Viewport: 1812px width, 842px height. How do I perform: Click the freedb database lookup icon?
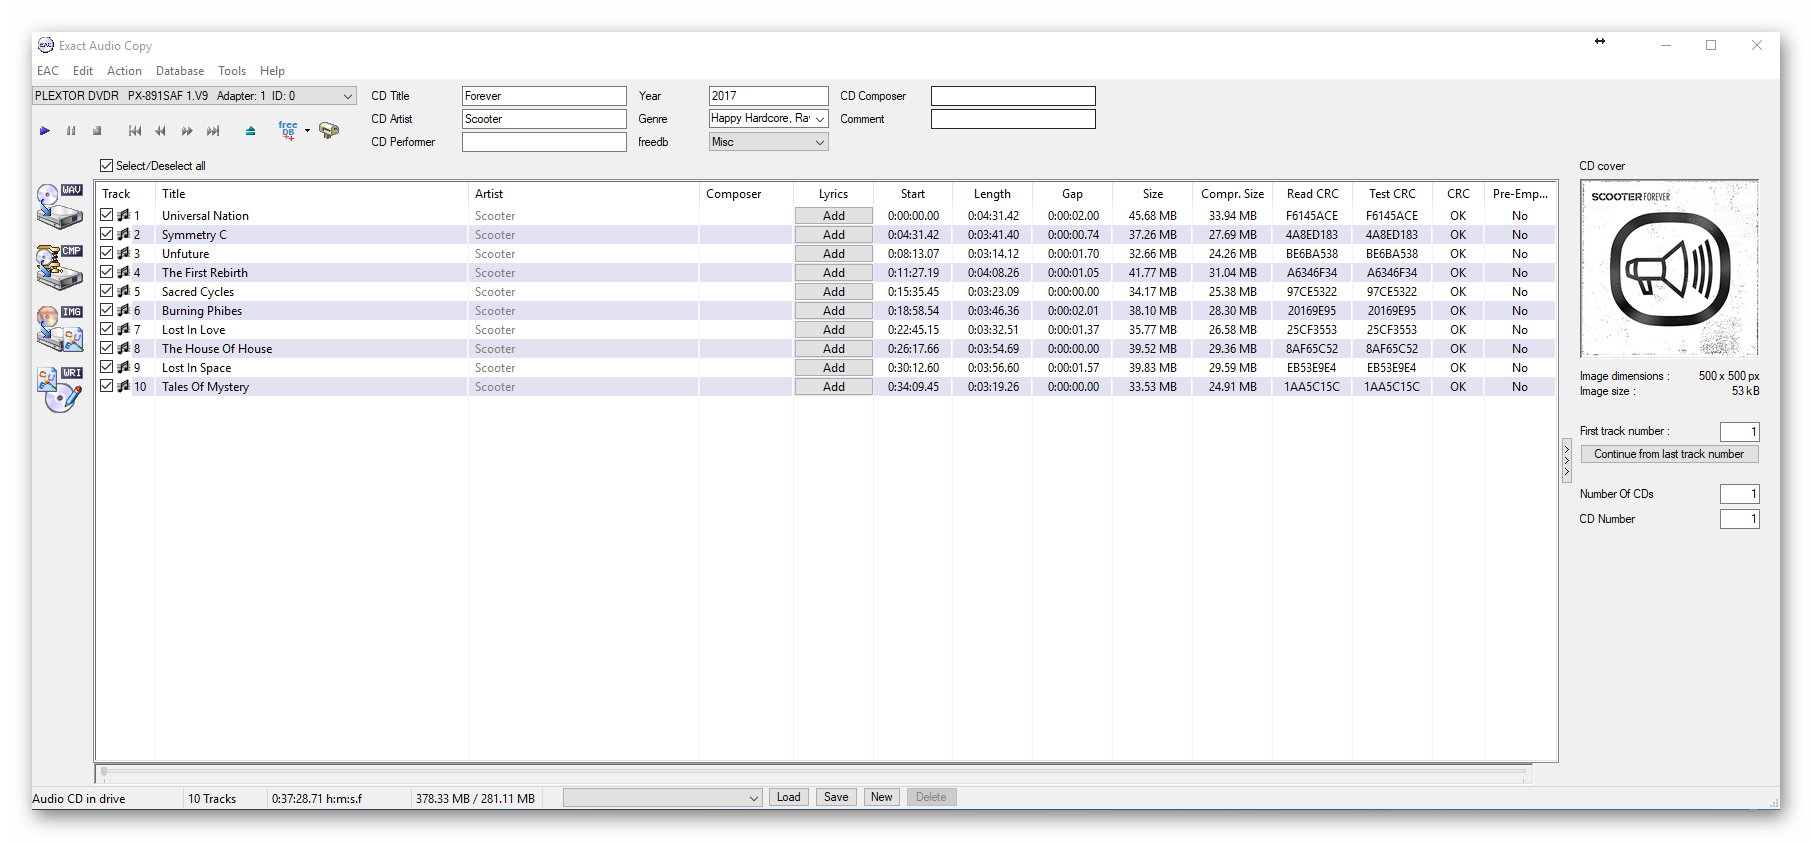[x=288, y=131]
